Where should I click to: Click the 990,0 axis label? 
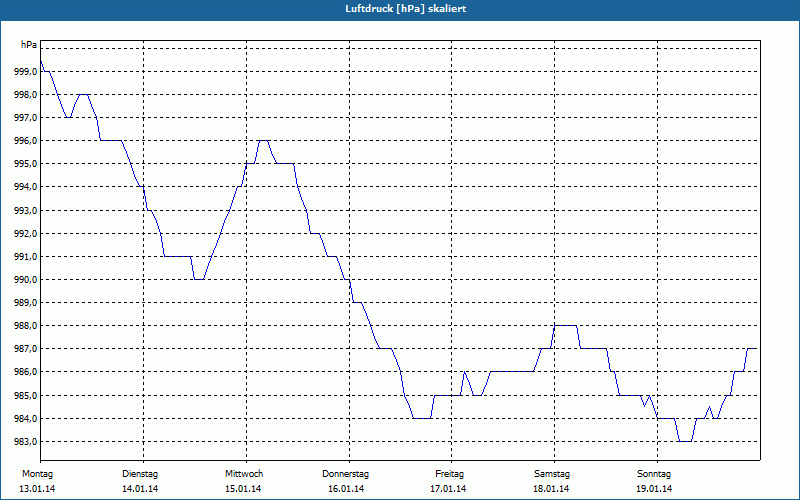(x=26, y=280)
